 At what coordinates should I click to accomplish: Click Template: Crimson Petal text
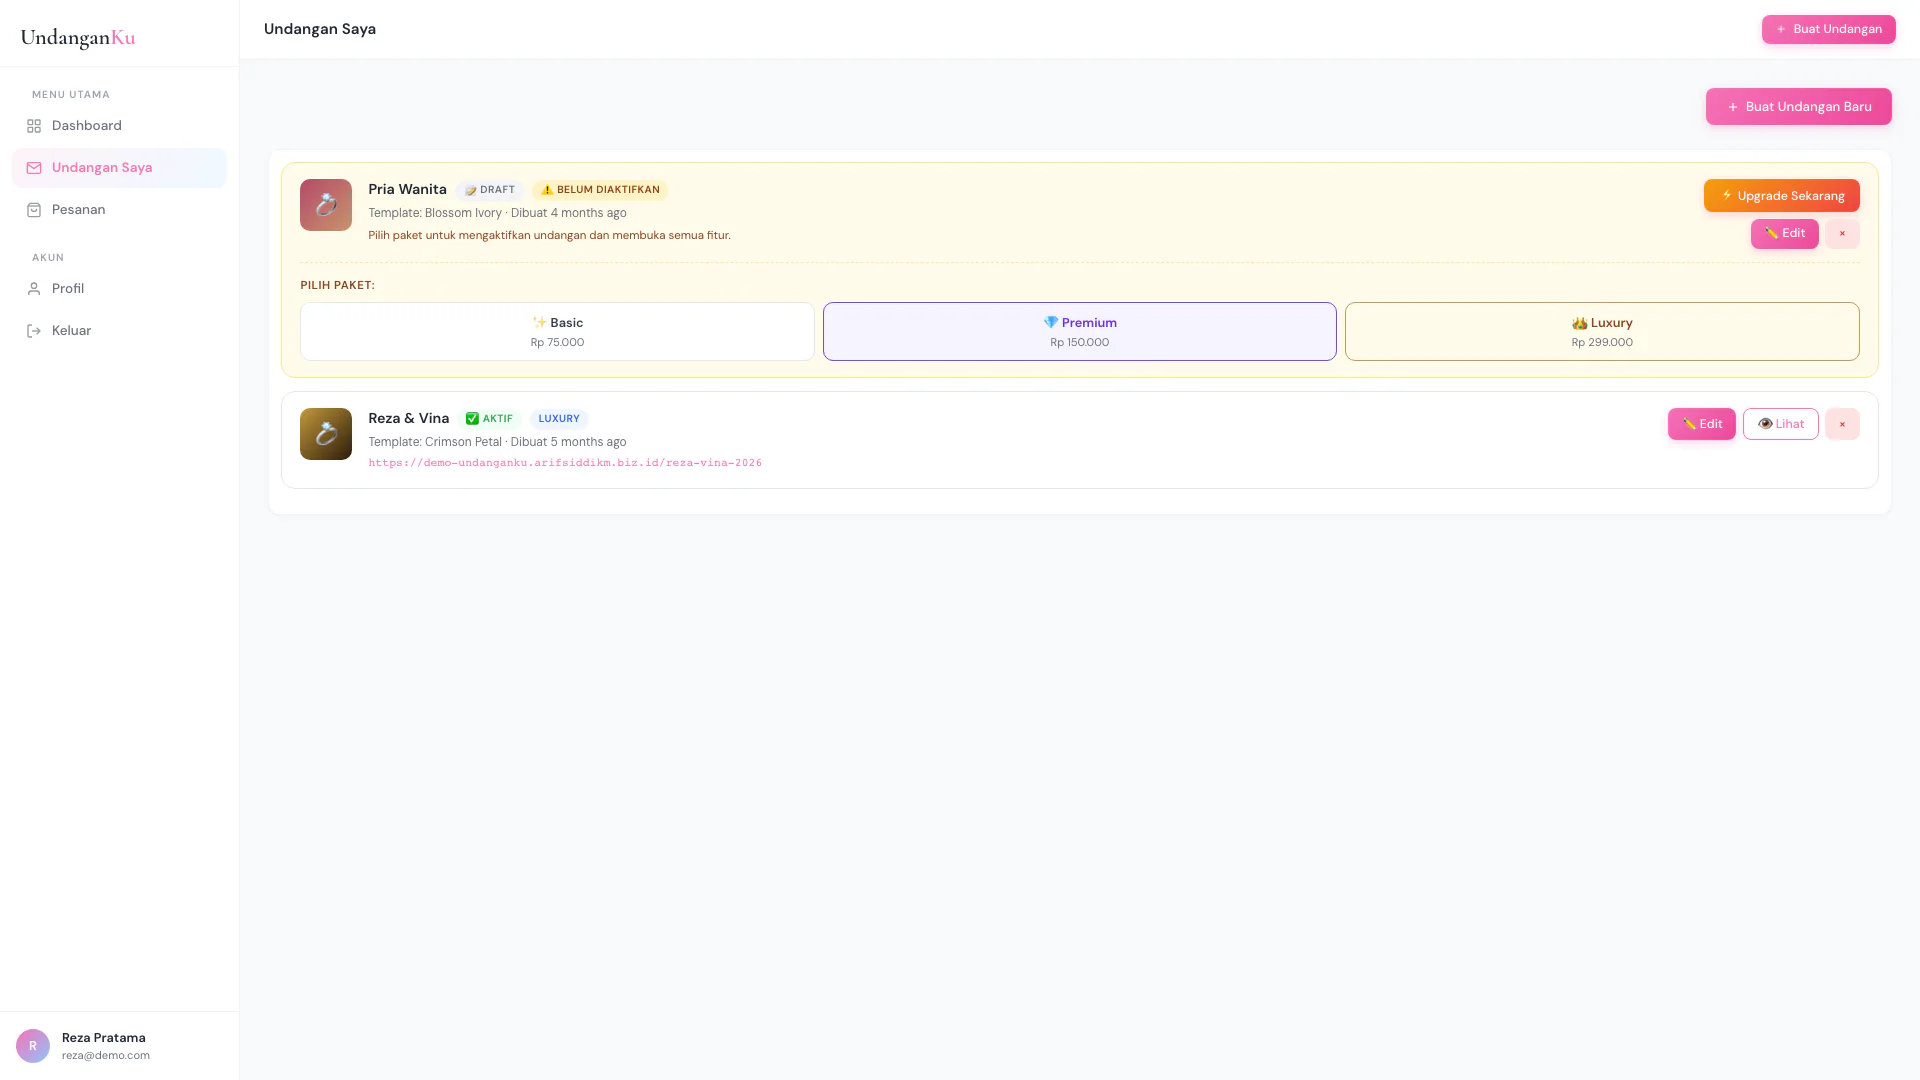[x=435, y=442]
